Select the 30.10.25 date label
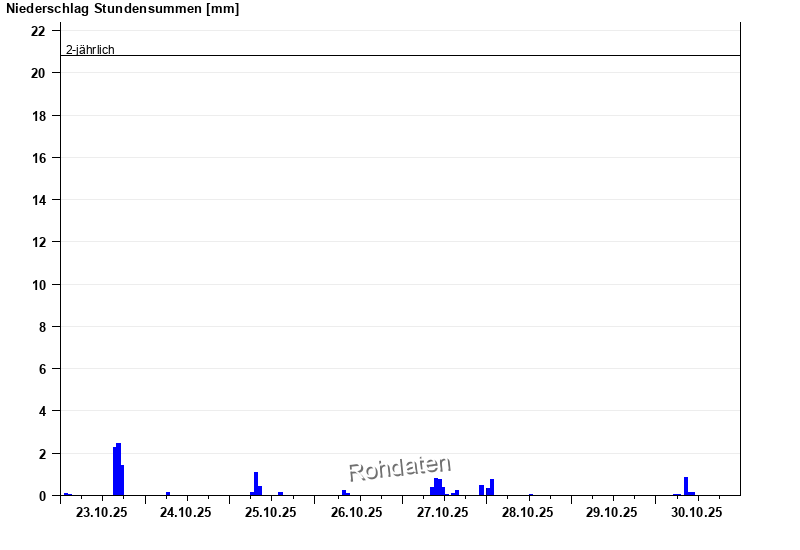800x550 pixels. 697,513
